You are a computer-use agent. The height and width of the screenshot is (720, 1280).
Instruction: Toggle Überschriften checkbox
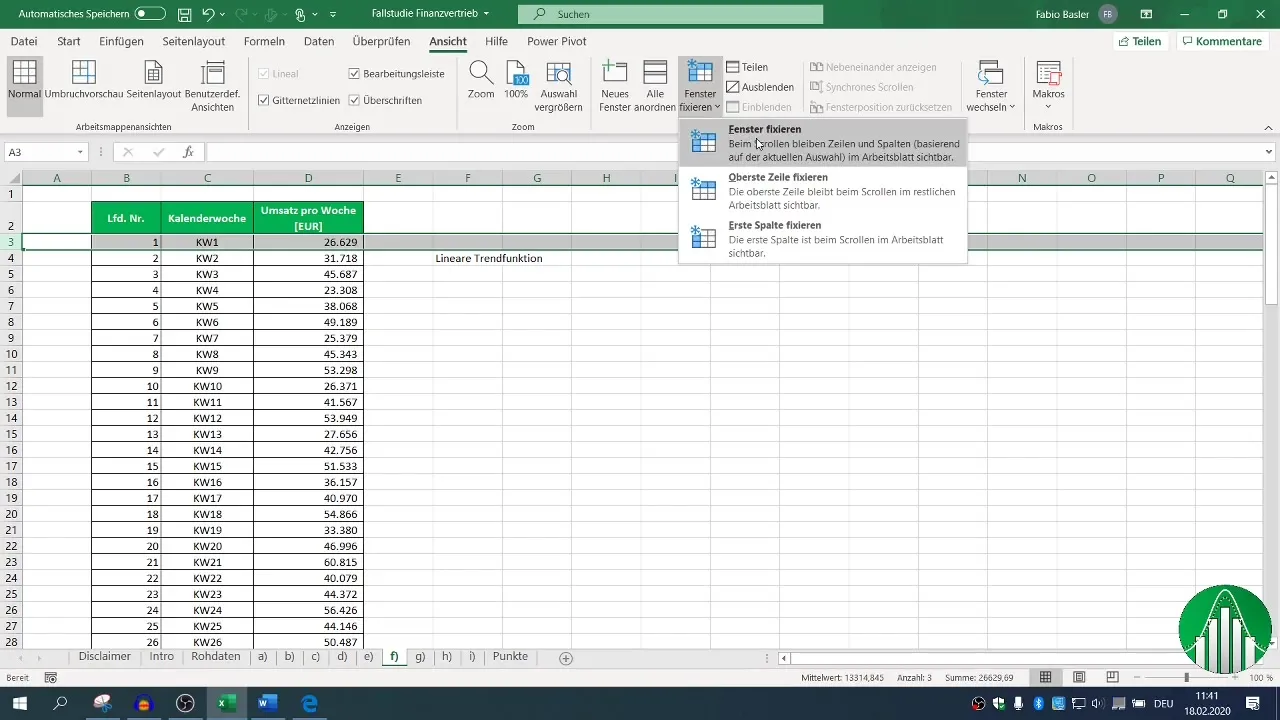tap(354, 100)
